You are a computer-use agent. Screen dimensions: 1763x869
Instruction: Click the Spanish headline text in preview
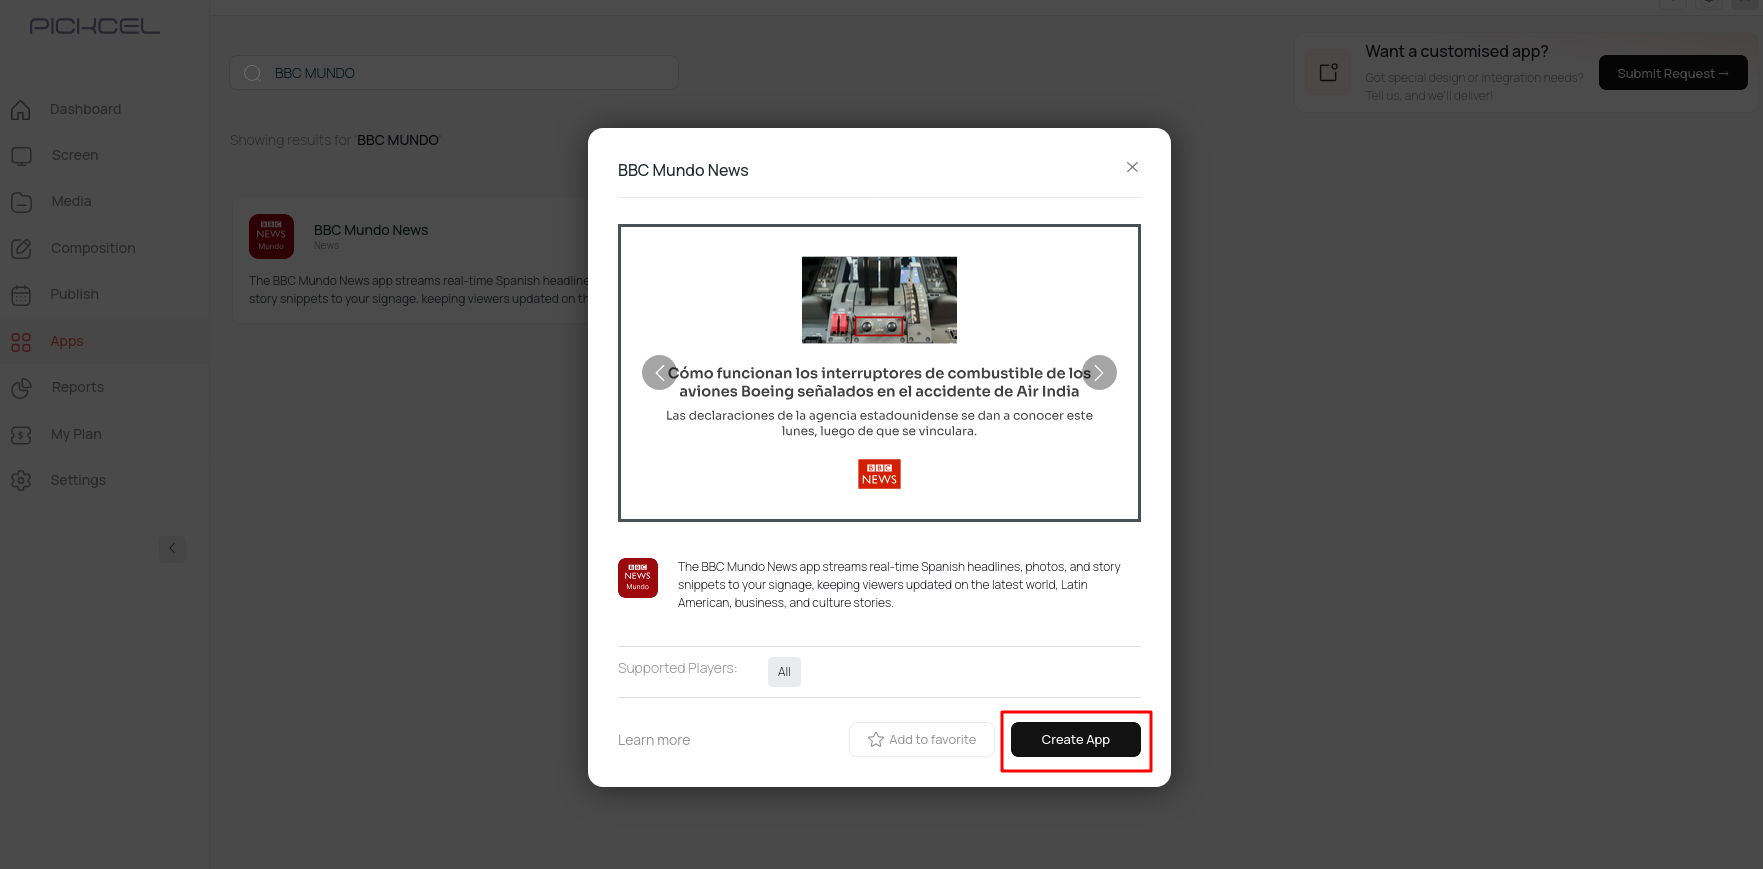(879, 382)
